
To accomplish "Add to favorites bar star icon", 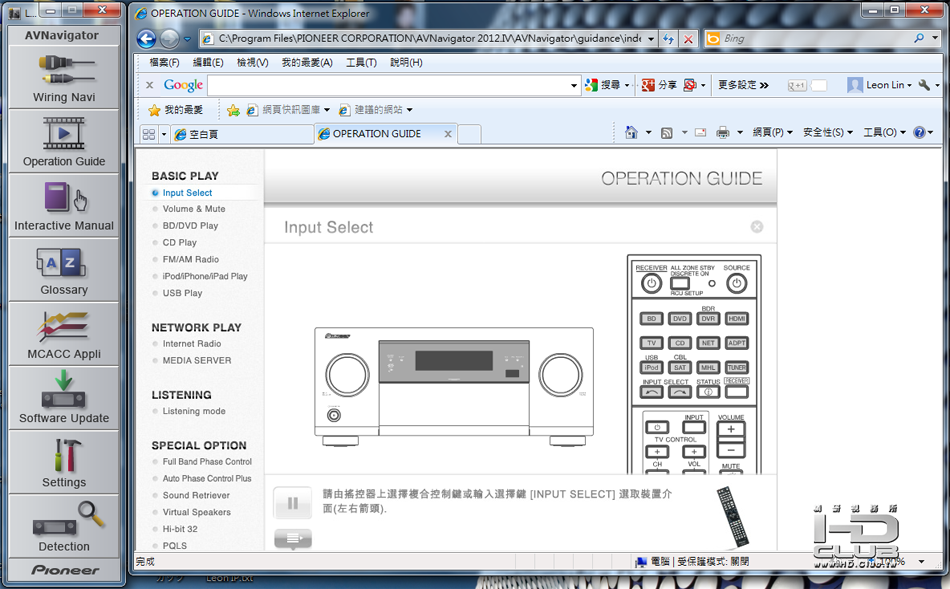I will [233, 110].
